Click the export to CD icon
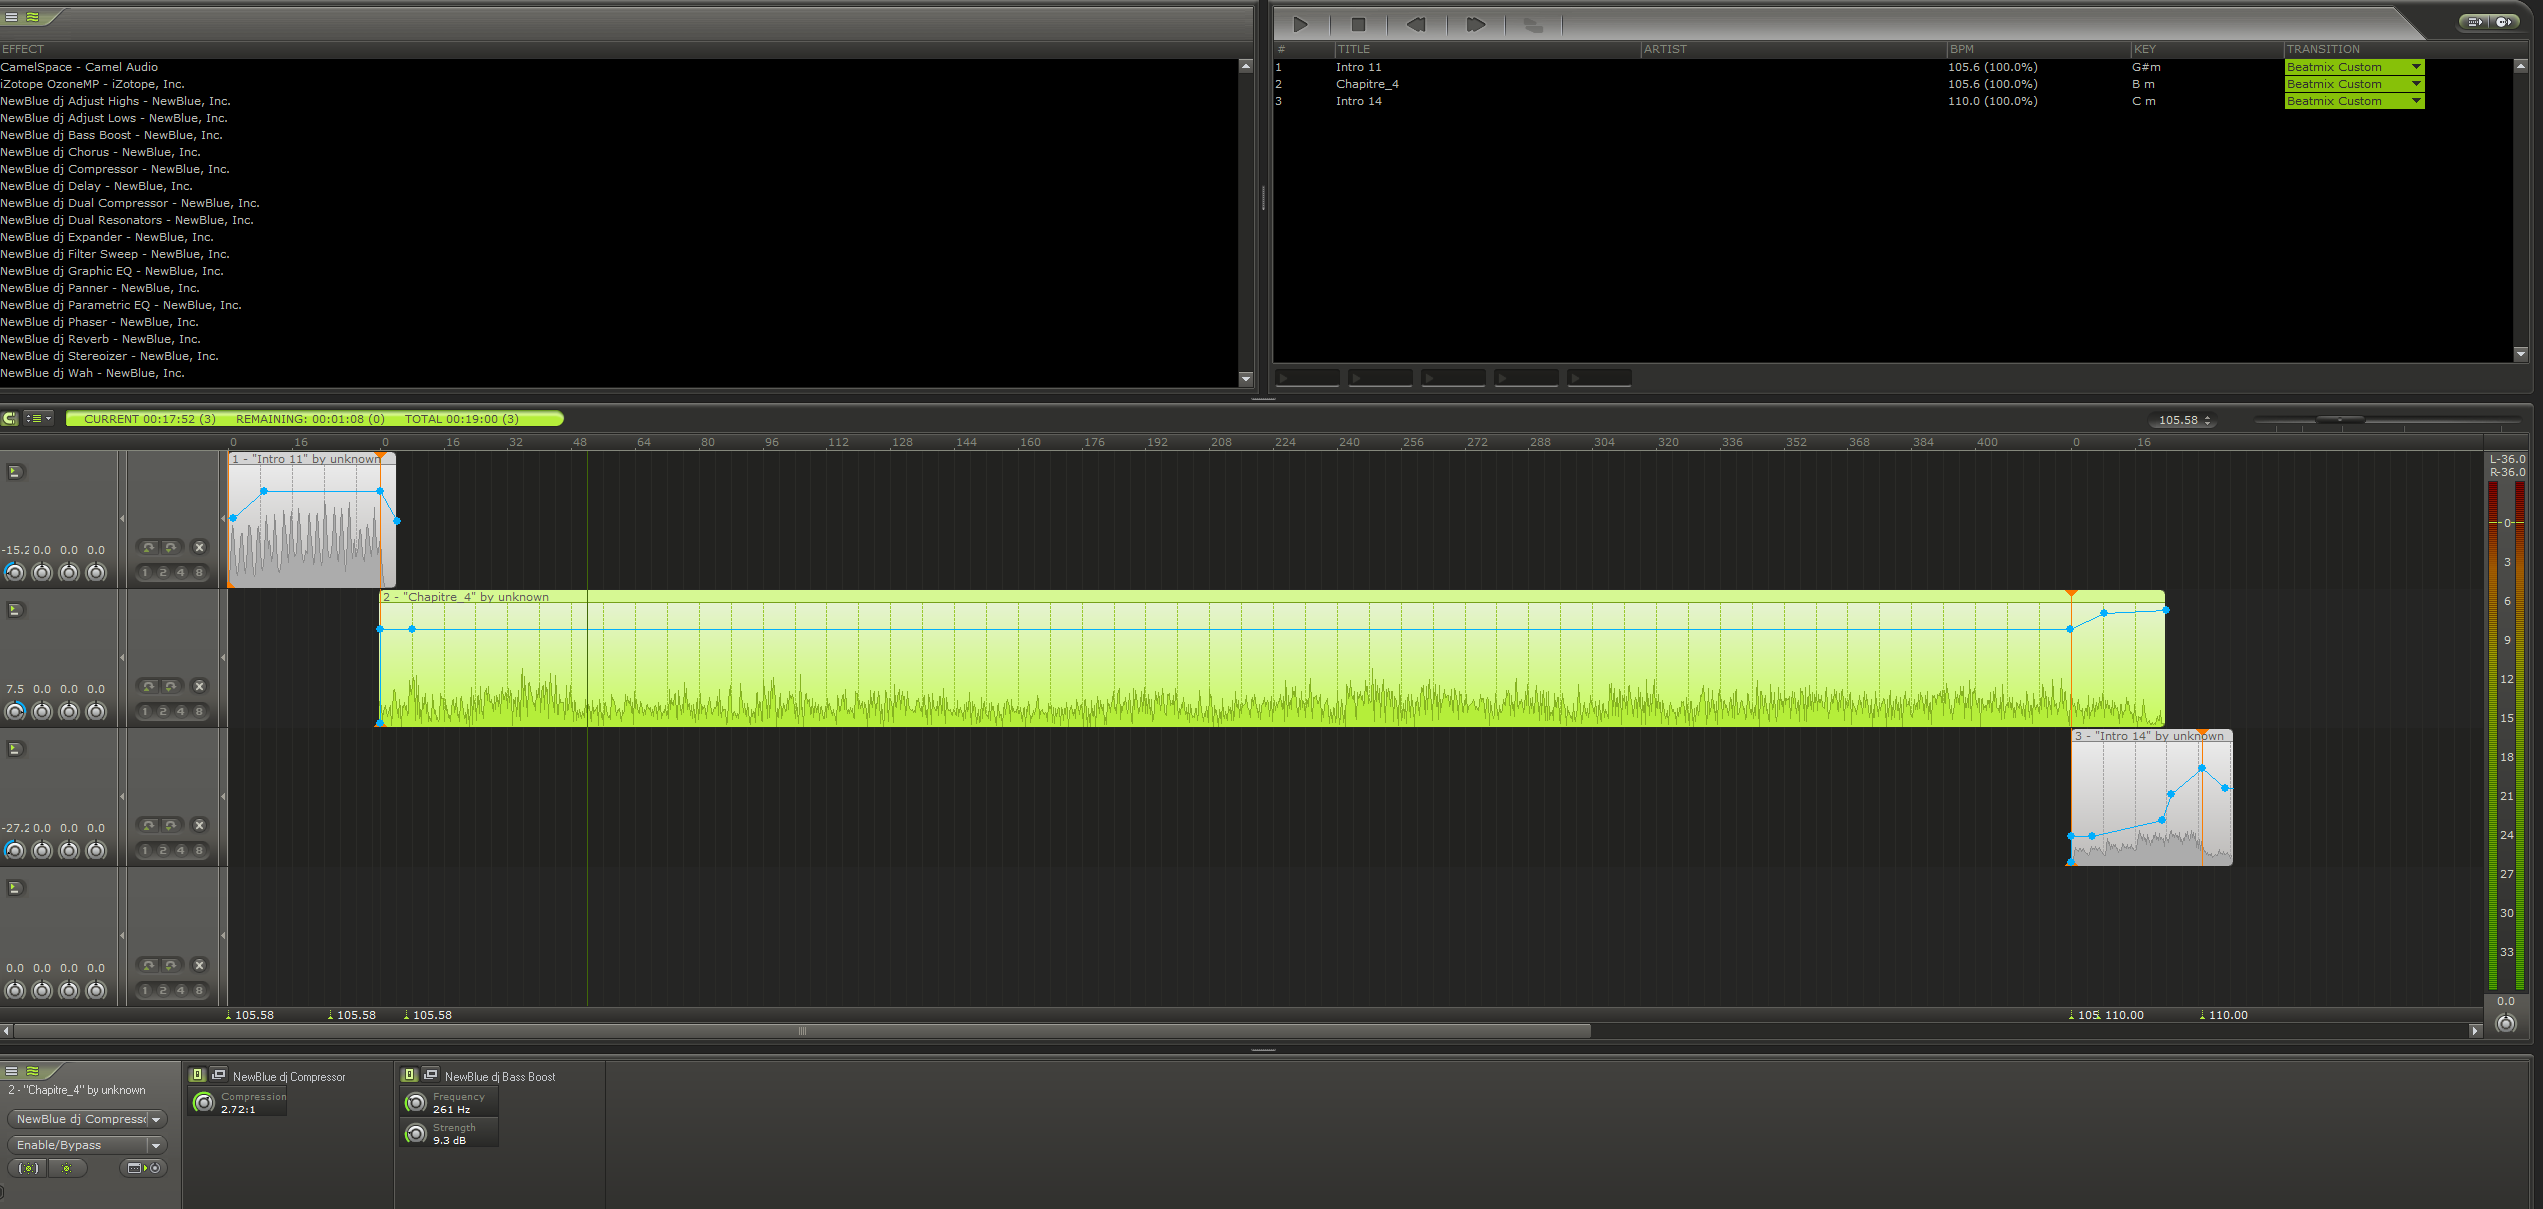The height and width of the screenshot is (1209, 2543). tap(2505, 22)
